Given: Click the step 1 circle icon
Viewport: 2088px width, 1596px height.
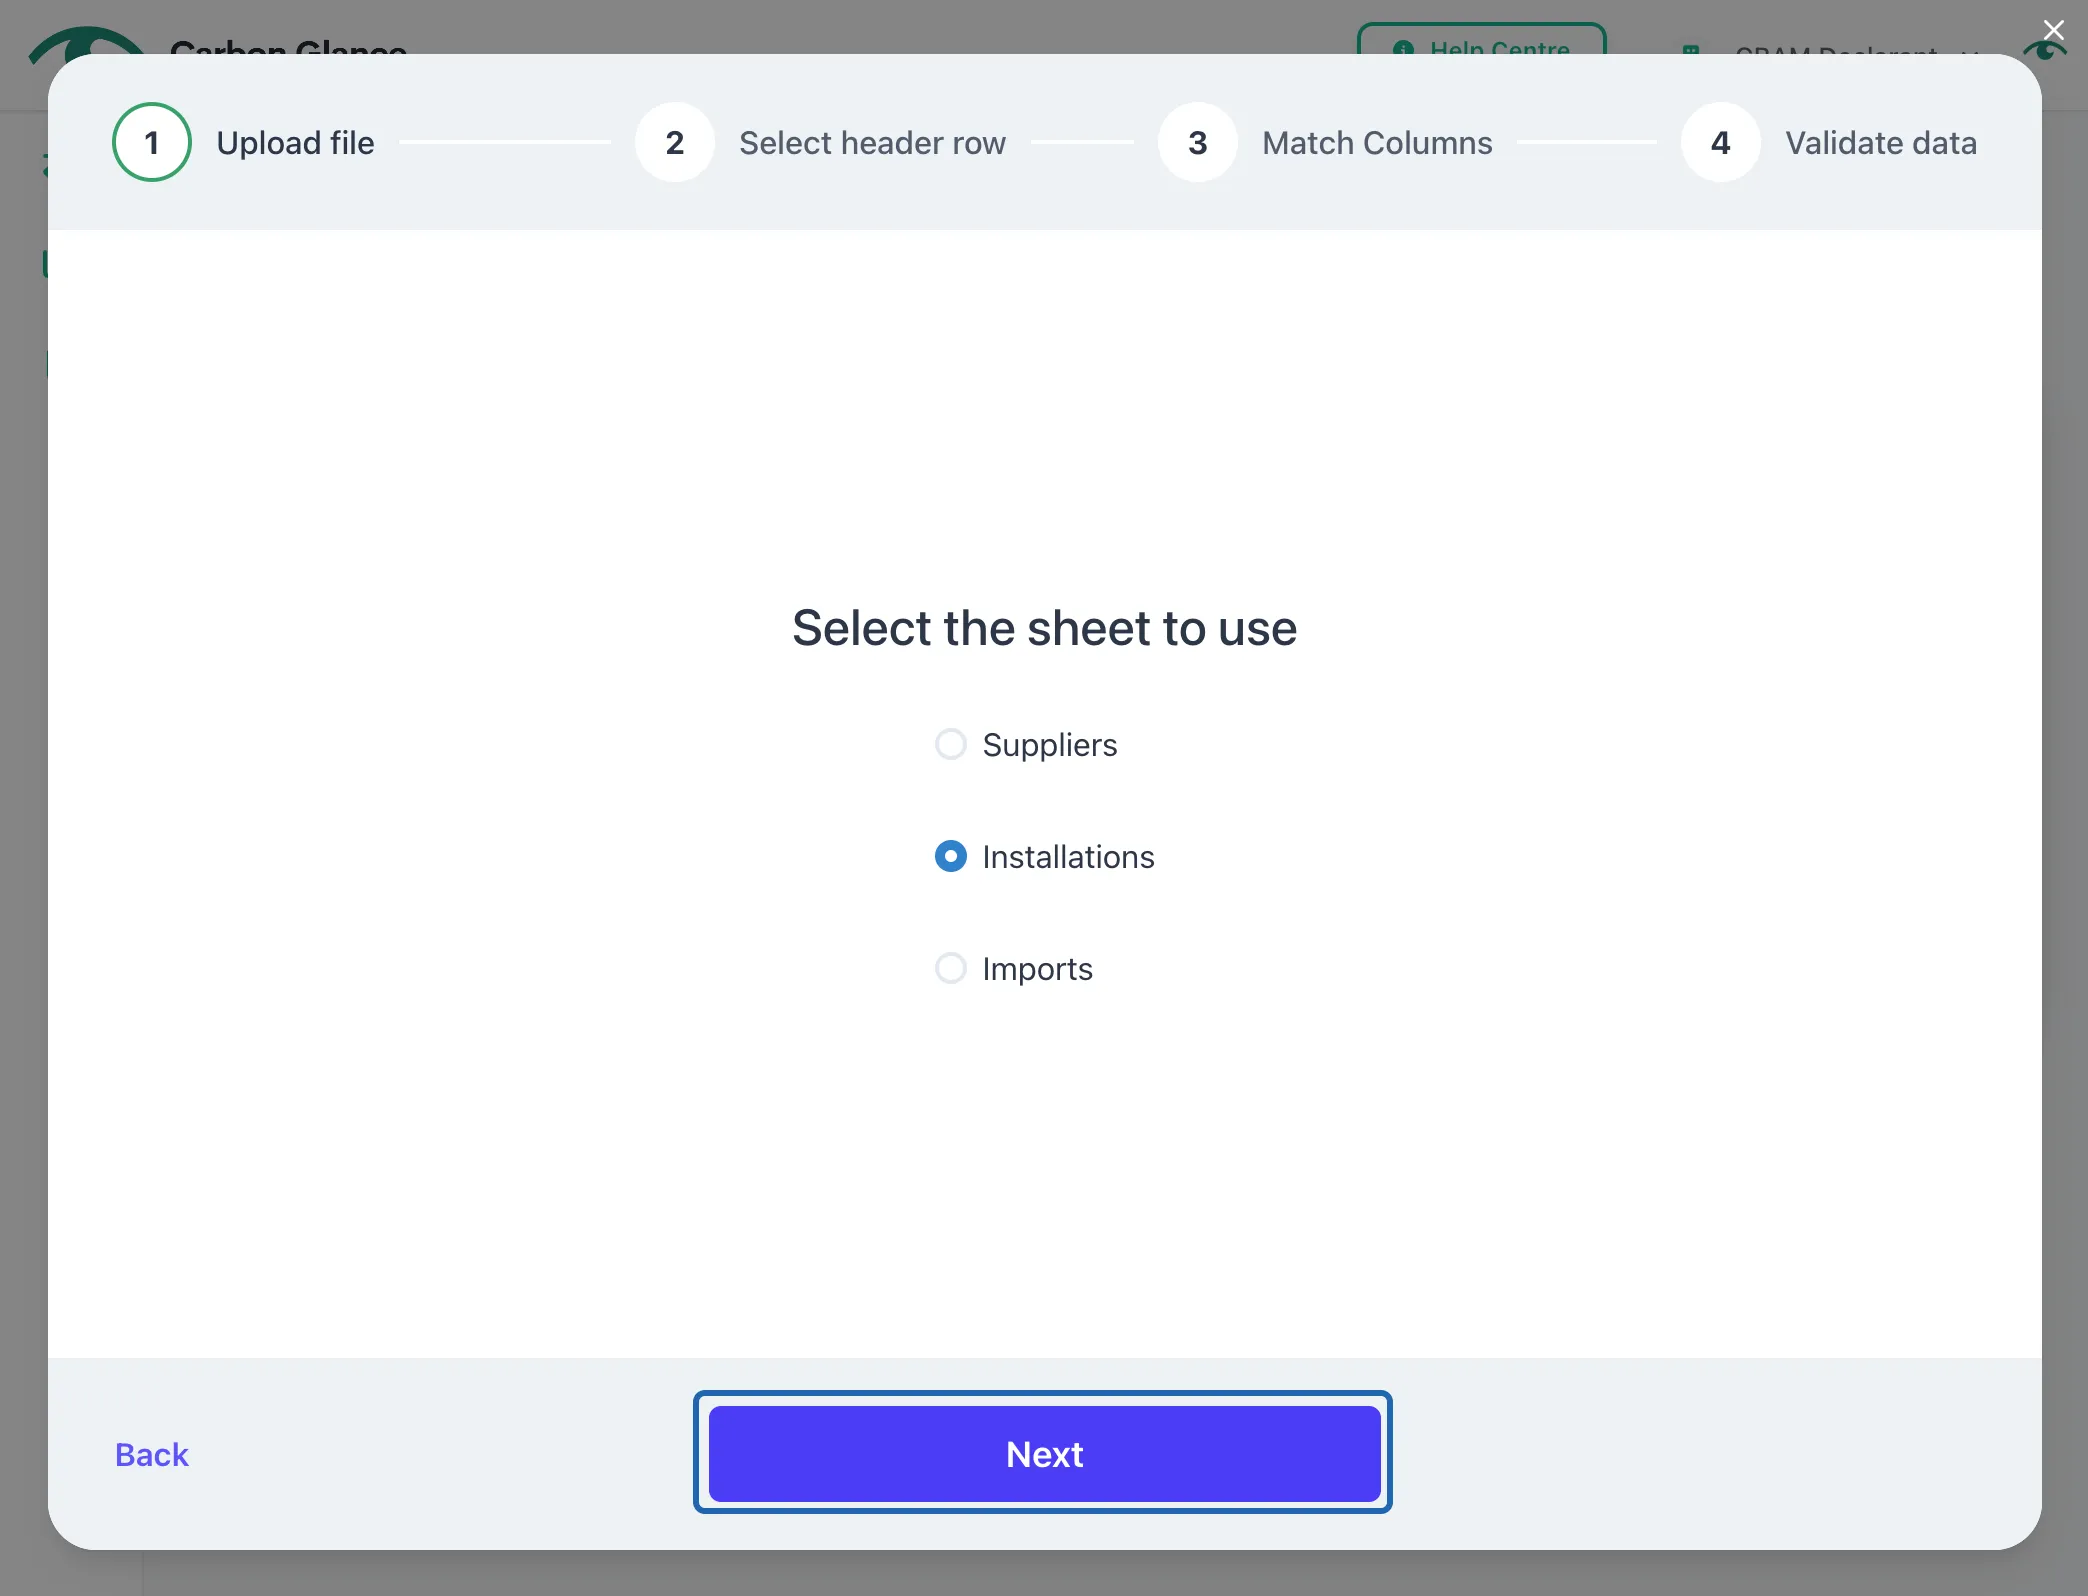Looking at the screenshot, I should pyautogui.click(x=152, y=142).
